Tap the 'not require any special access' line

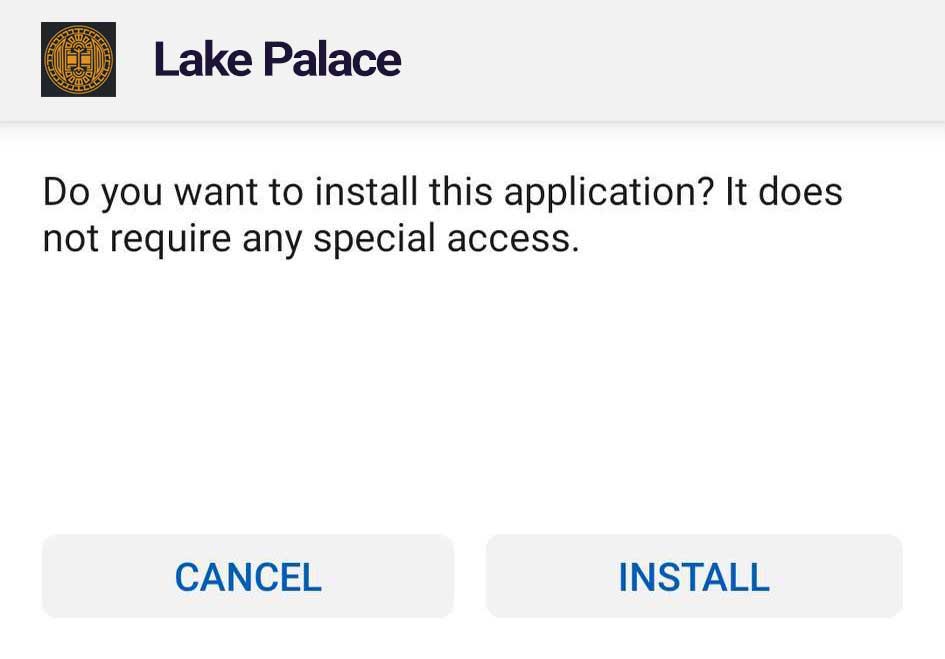[x=311, y=239]
